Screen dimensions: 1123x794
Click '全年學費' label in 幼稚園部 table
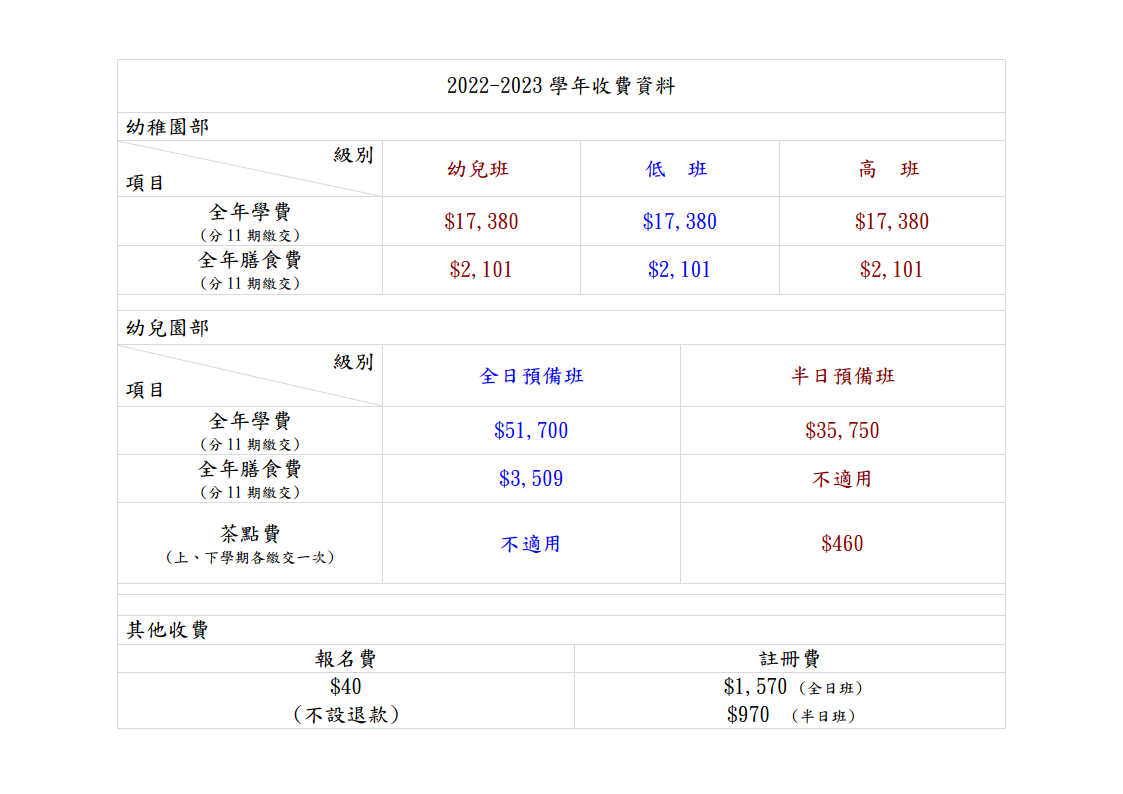[x=250, y=212]
